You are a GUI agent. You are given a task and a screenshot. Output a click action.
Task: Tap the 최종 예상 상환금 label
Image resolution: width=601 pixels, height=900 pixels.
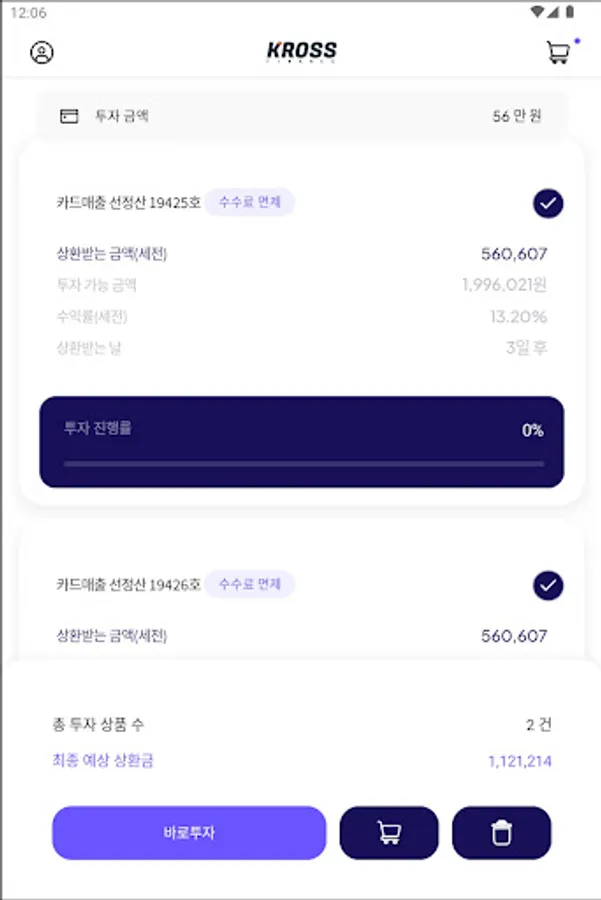click(103, 761)
